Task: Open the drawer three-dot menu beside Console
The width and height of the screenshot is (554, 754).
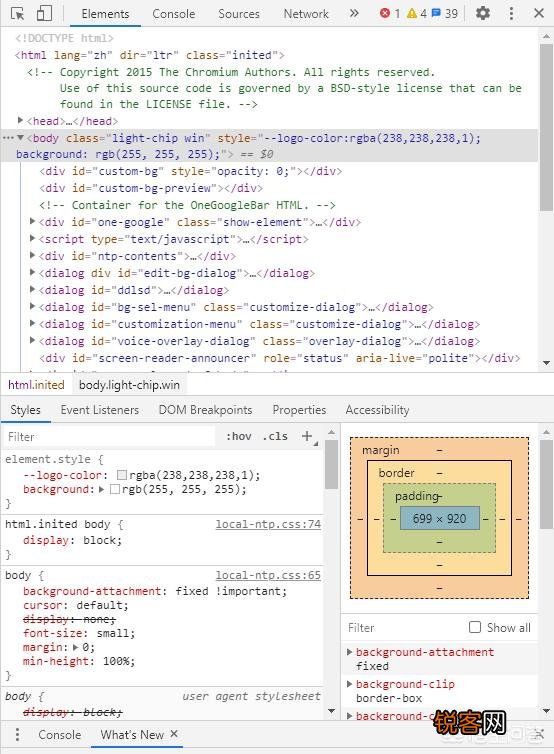Action: 17,734
